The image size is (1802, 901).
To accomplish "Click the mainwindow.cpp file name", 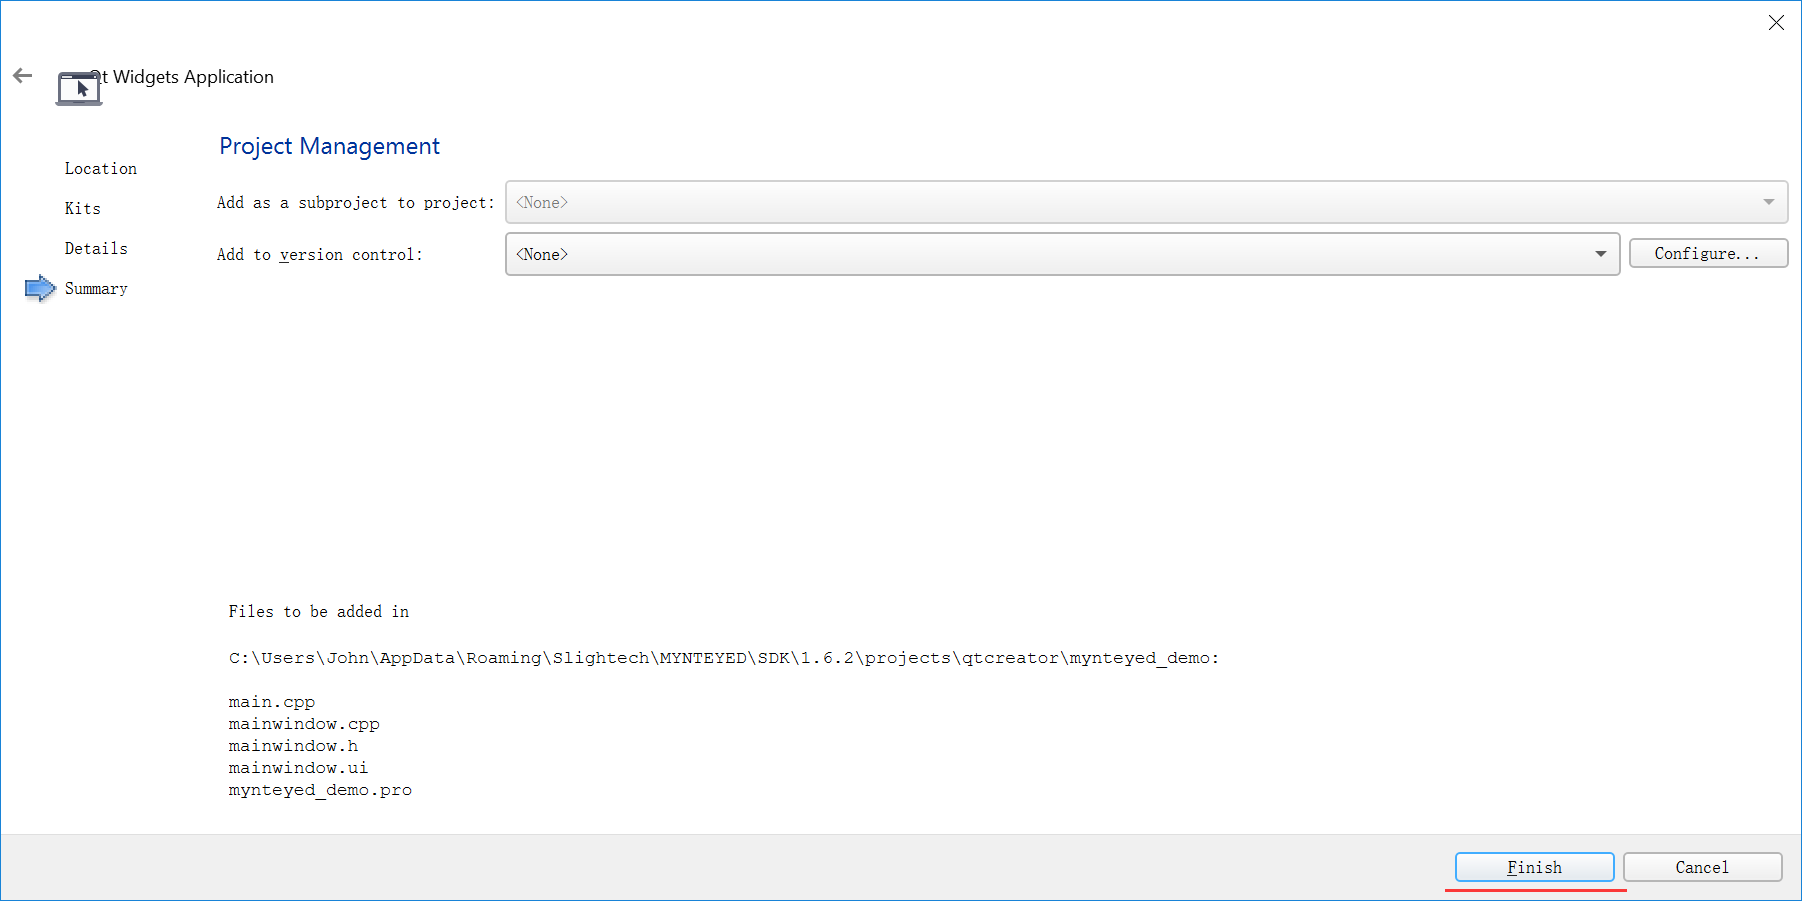I will click(304, 724).
